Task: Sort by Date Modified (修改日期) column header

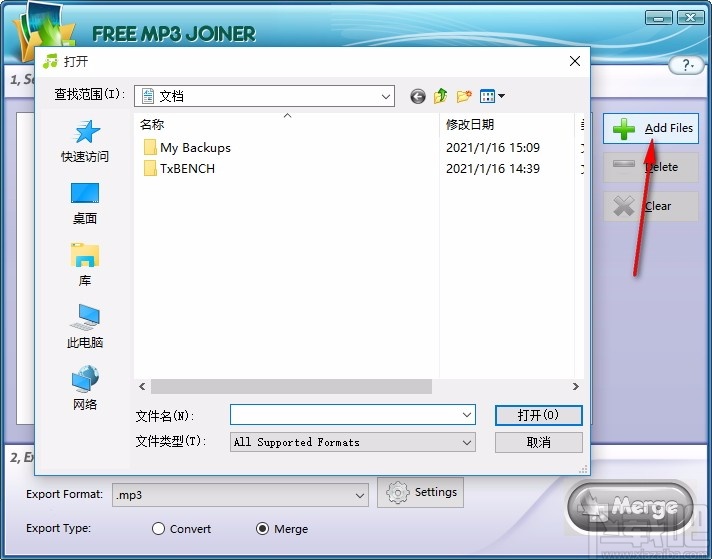Action: pyautogui.click(x=507, y=124)
